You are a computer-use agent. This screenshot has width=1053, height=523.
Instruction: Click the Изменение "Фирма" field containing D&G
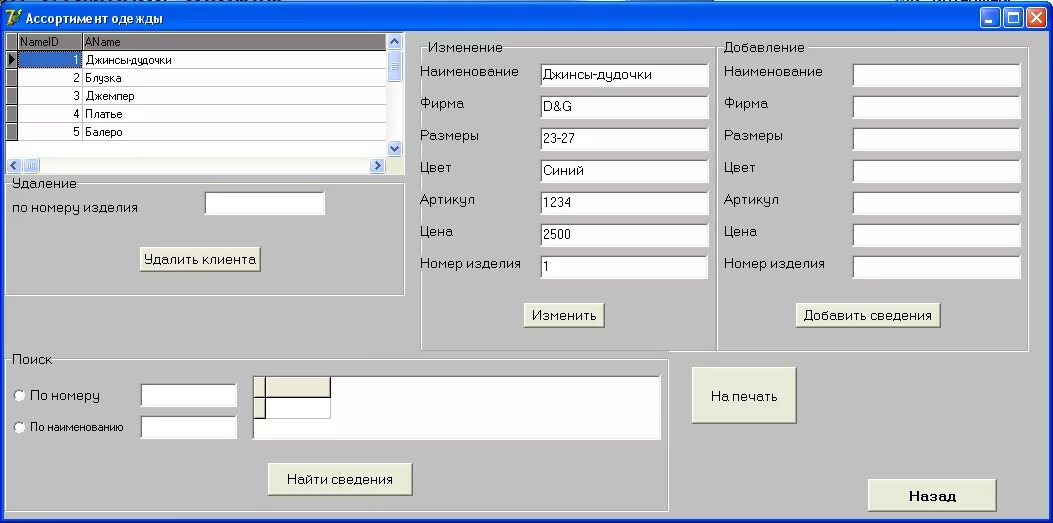tap(624, 107)
